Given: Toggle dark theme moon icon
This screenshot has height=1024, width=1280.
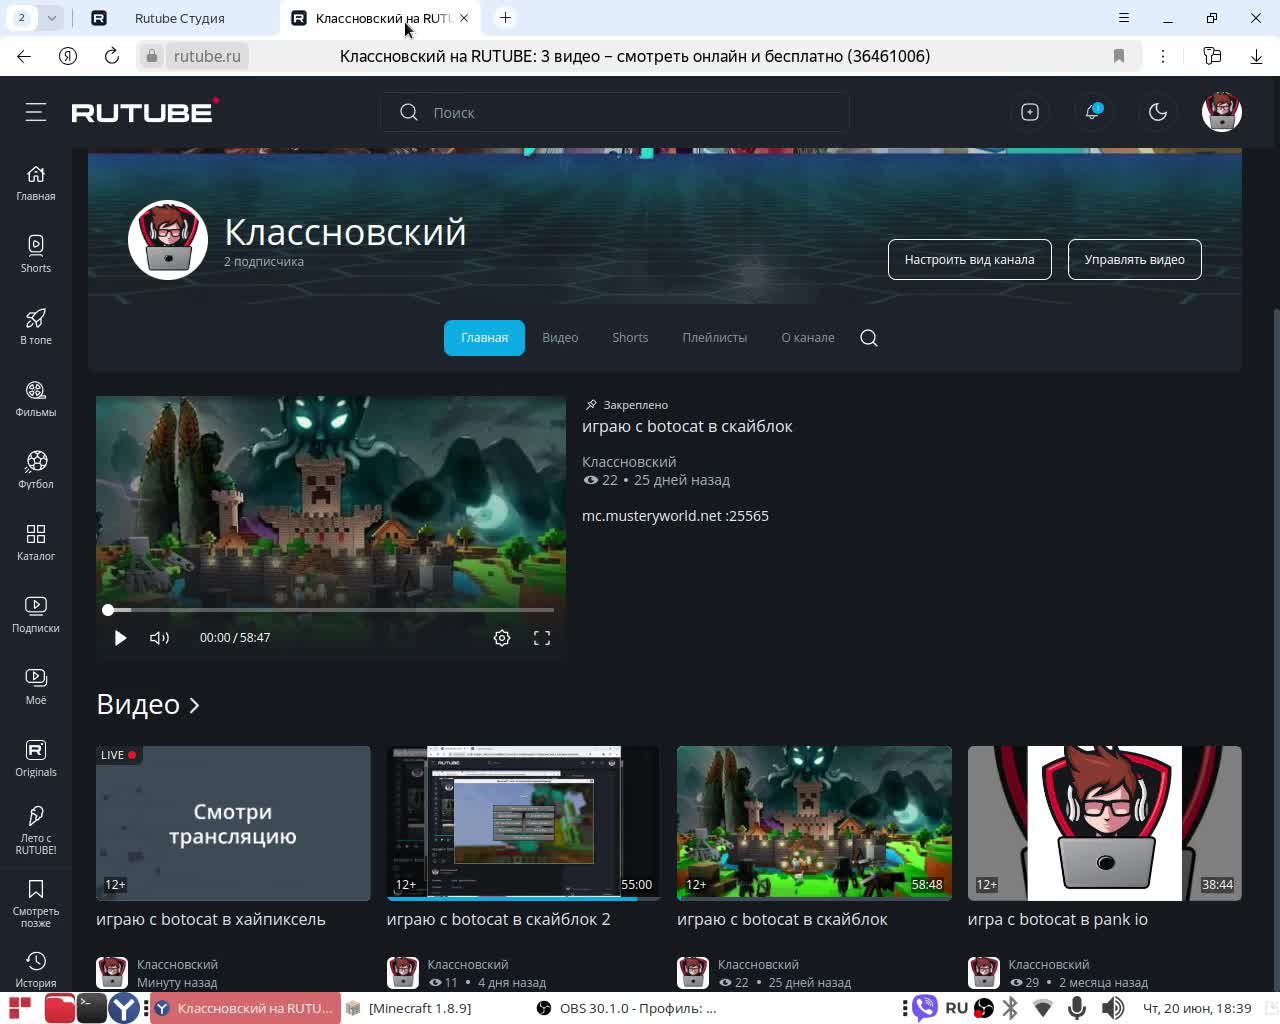Looking at the screenshot, I should point(1158,112).
